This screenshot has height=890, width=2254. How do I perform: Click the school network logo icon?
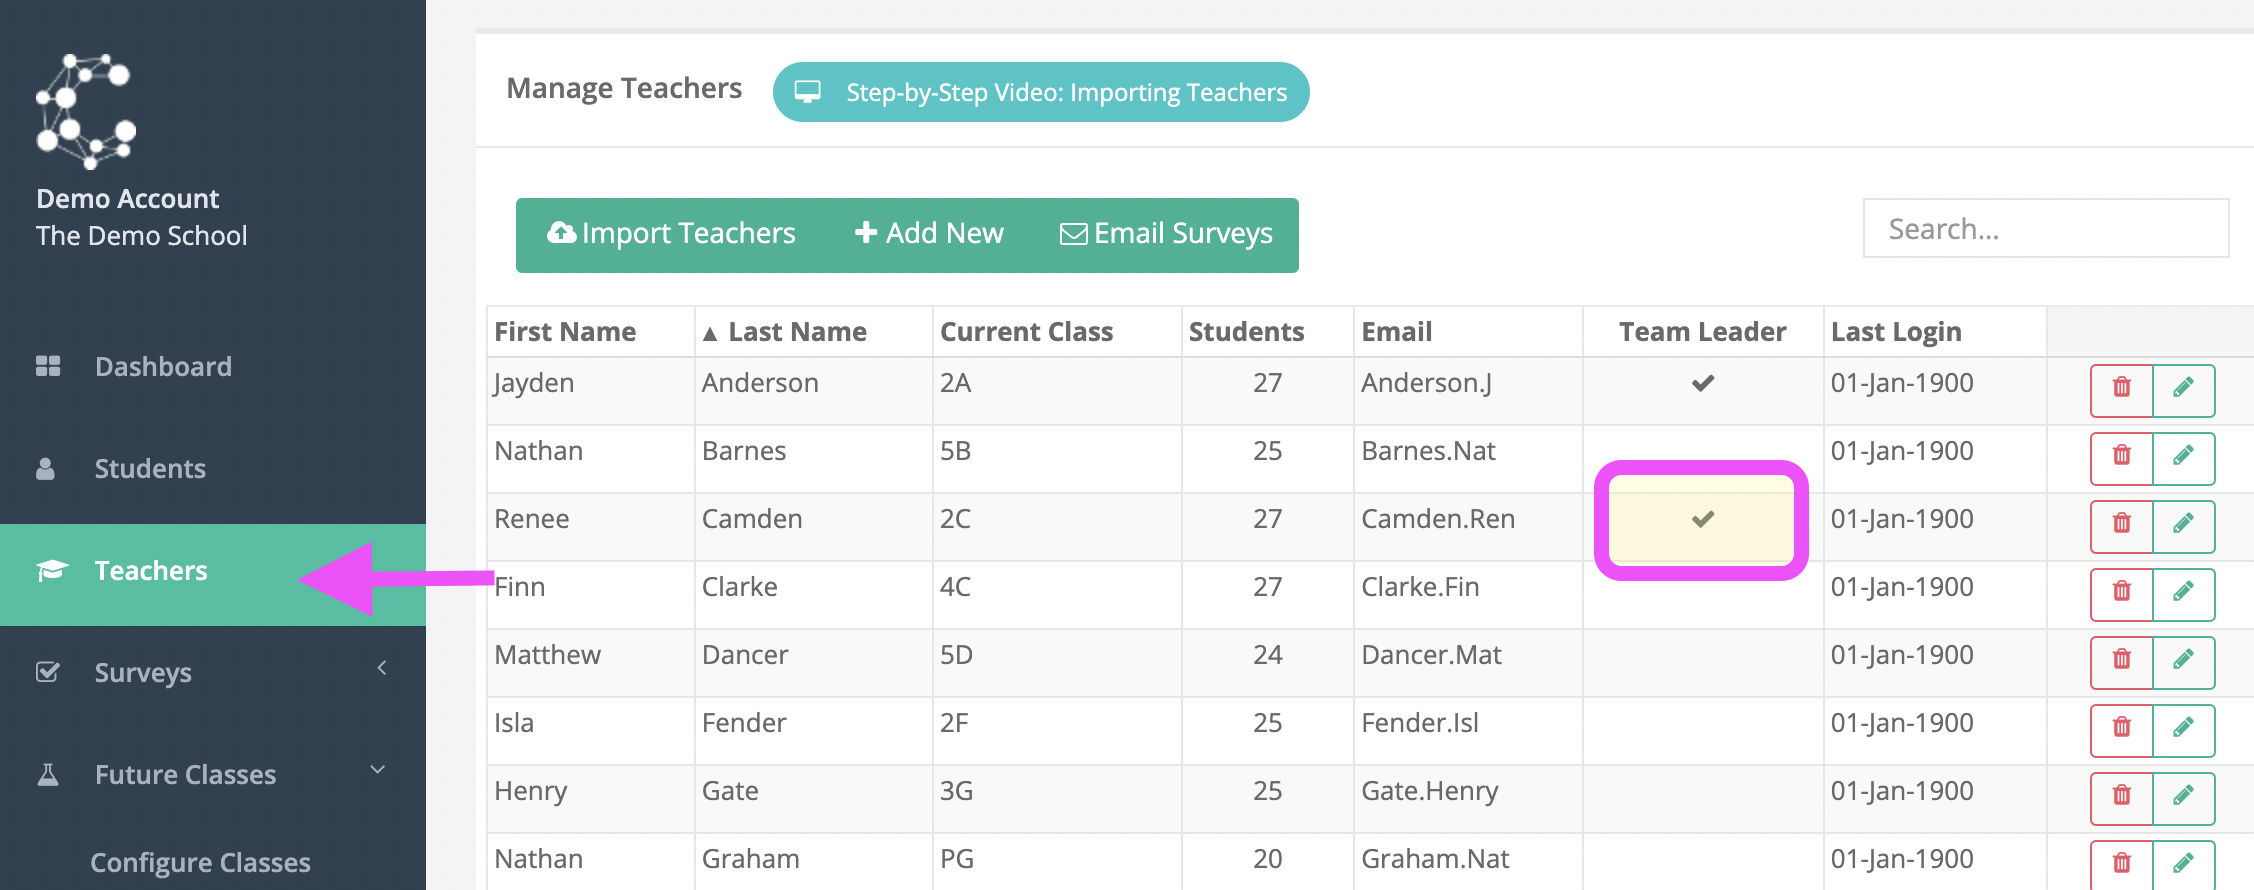pos(85,111)
